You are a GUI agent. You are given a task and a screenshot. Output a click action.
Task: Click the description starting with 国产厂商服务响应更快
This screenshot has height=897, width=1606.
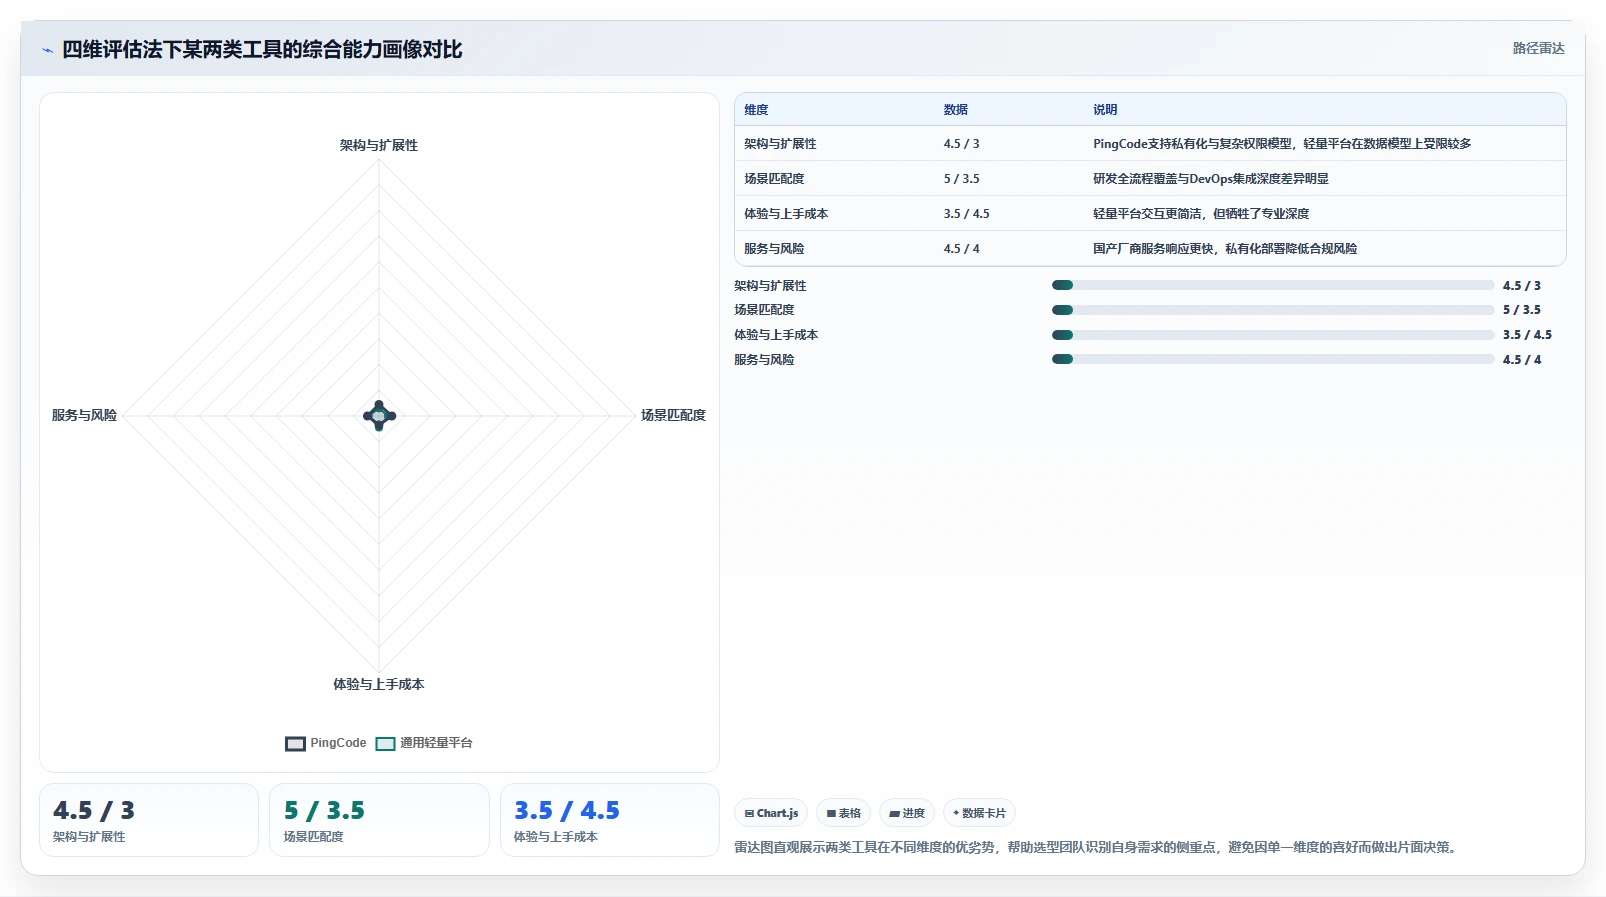(1225, 249)
